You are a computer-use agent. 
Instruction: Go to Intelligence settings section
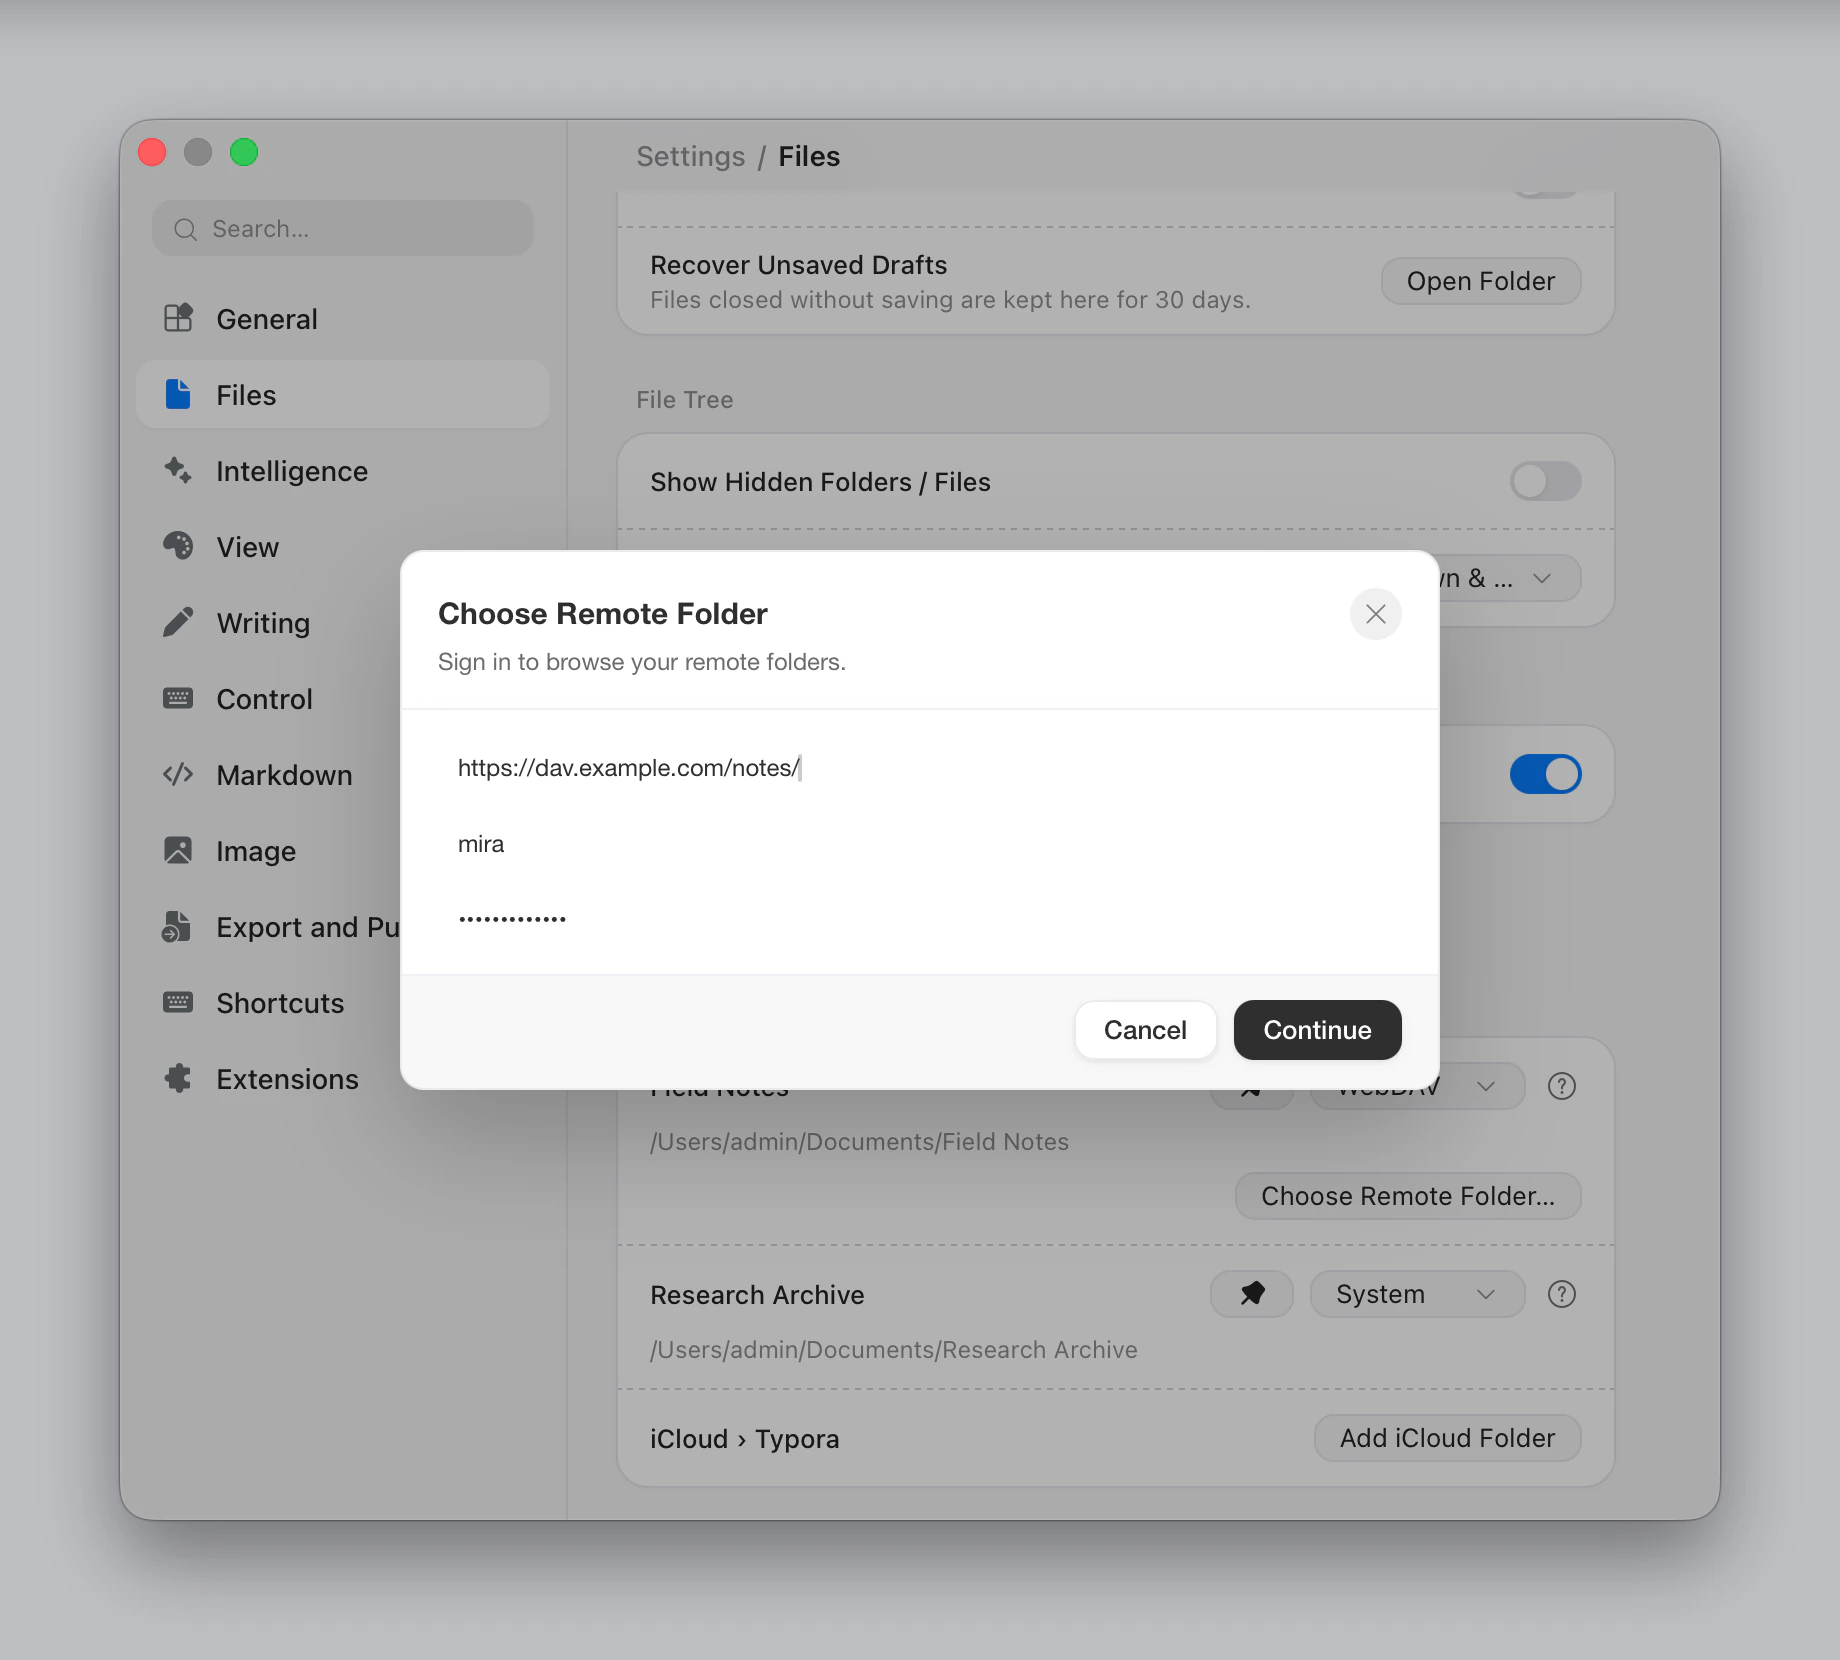coord(342,470)
